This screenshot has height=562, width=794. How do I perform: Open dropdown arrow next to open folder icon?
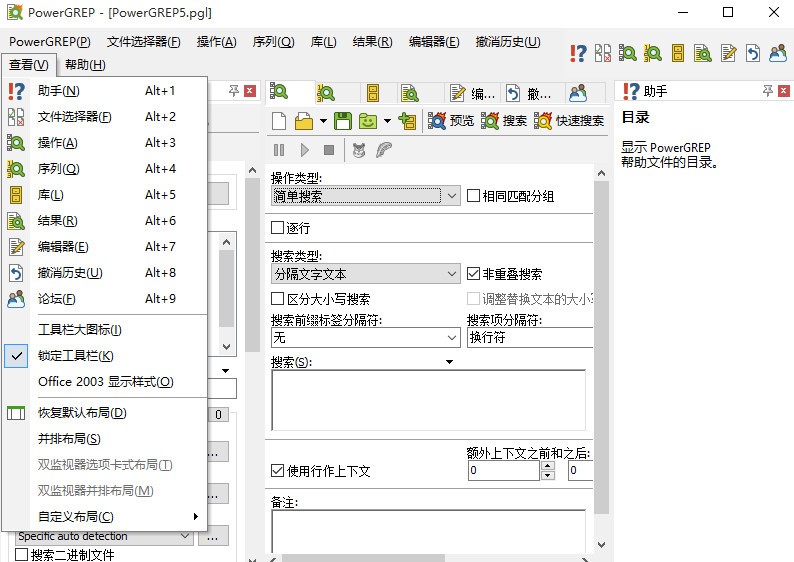pyautogui.click(x=323, y=121)
